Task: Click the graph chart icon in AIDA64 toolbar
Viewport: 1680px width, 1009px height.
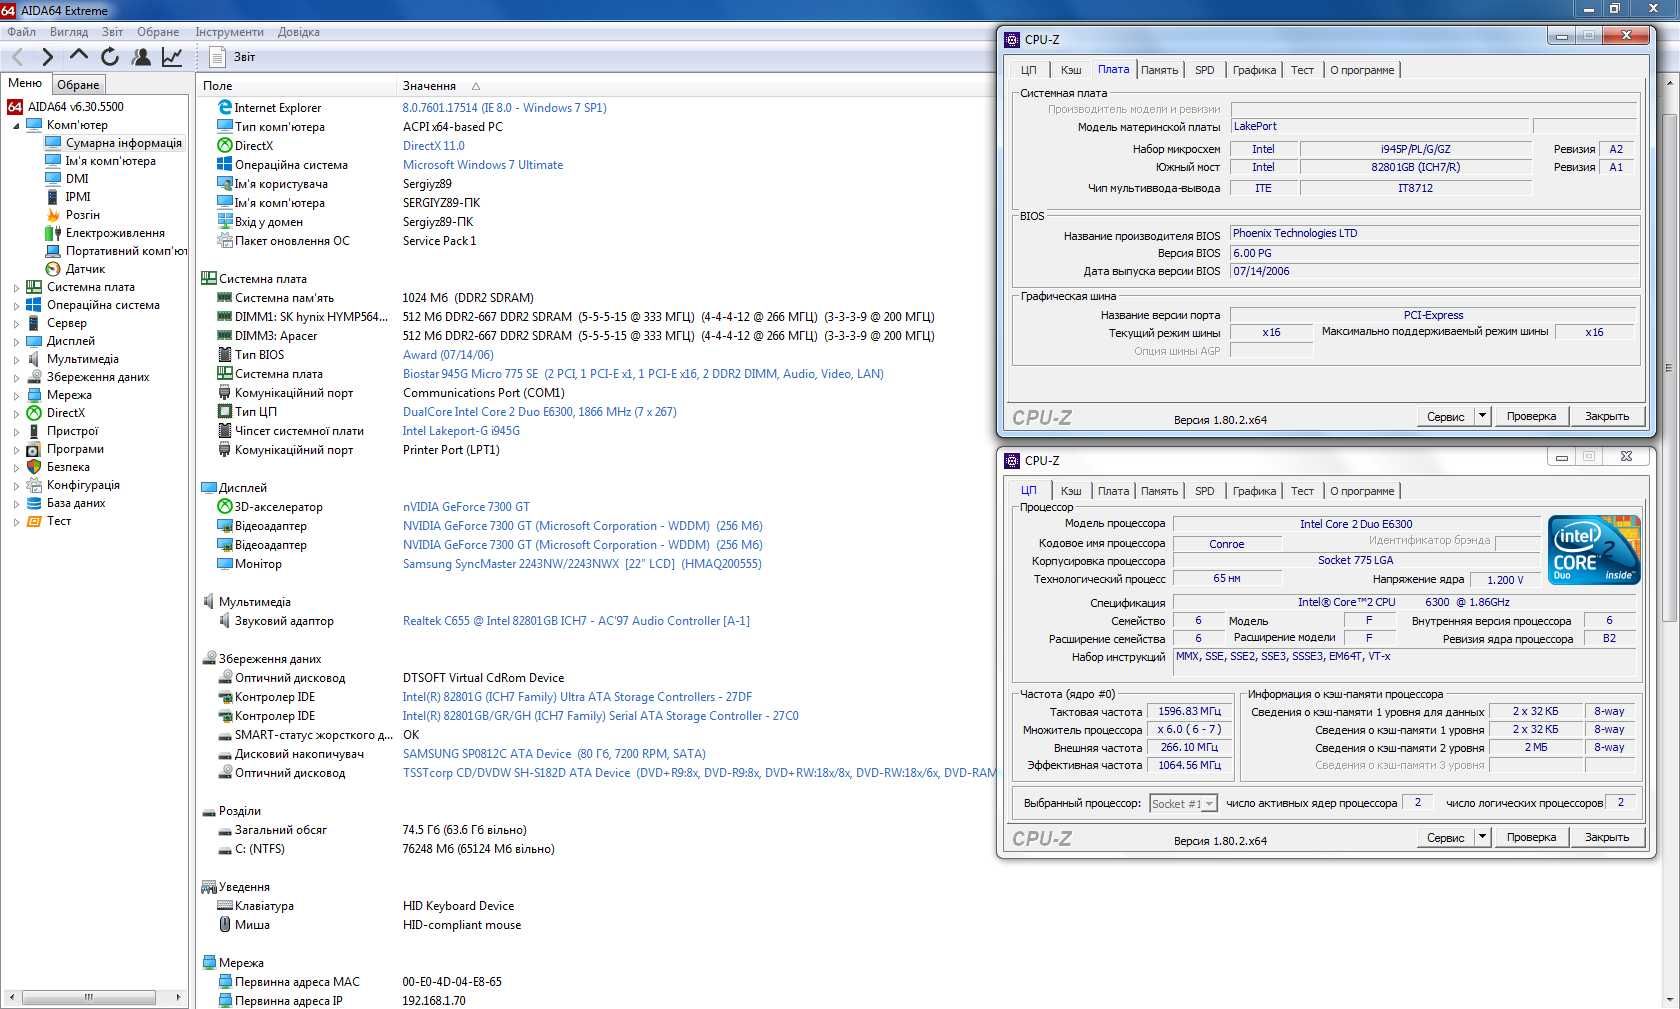Action: [172, 57]
